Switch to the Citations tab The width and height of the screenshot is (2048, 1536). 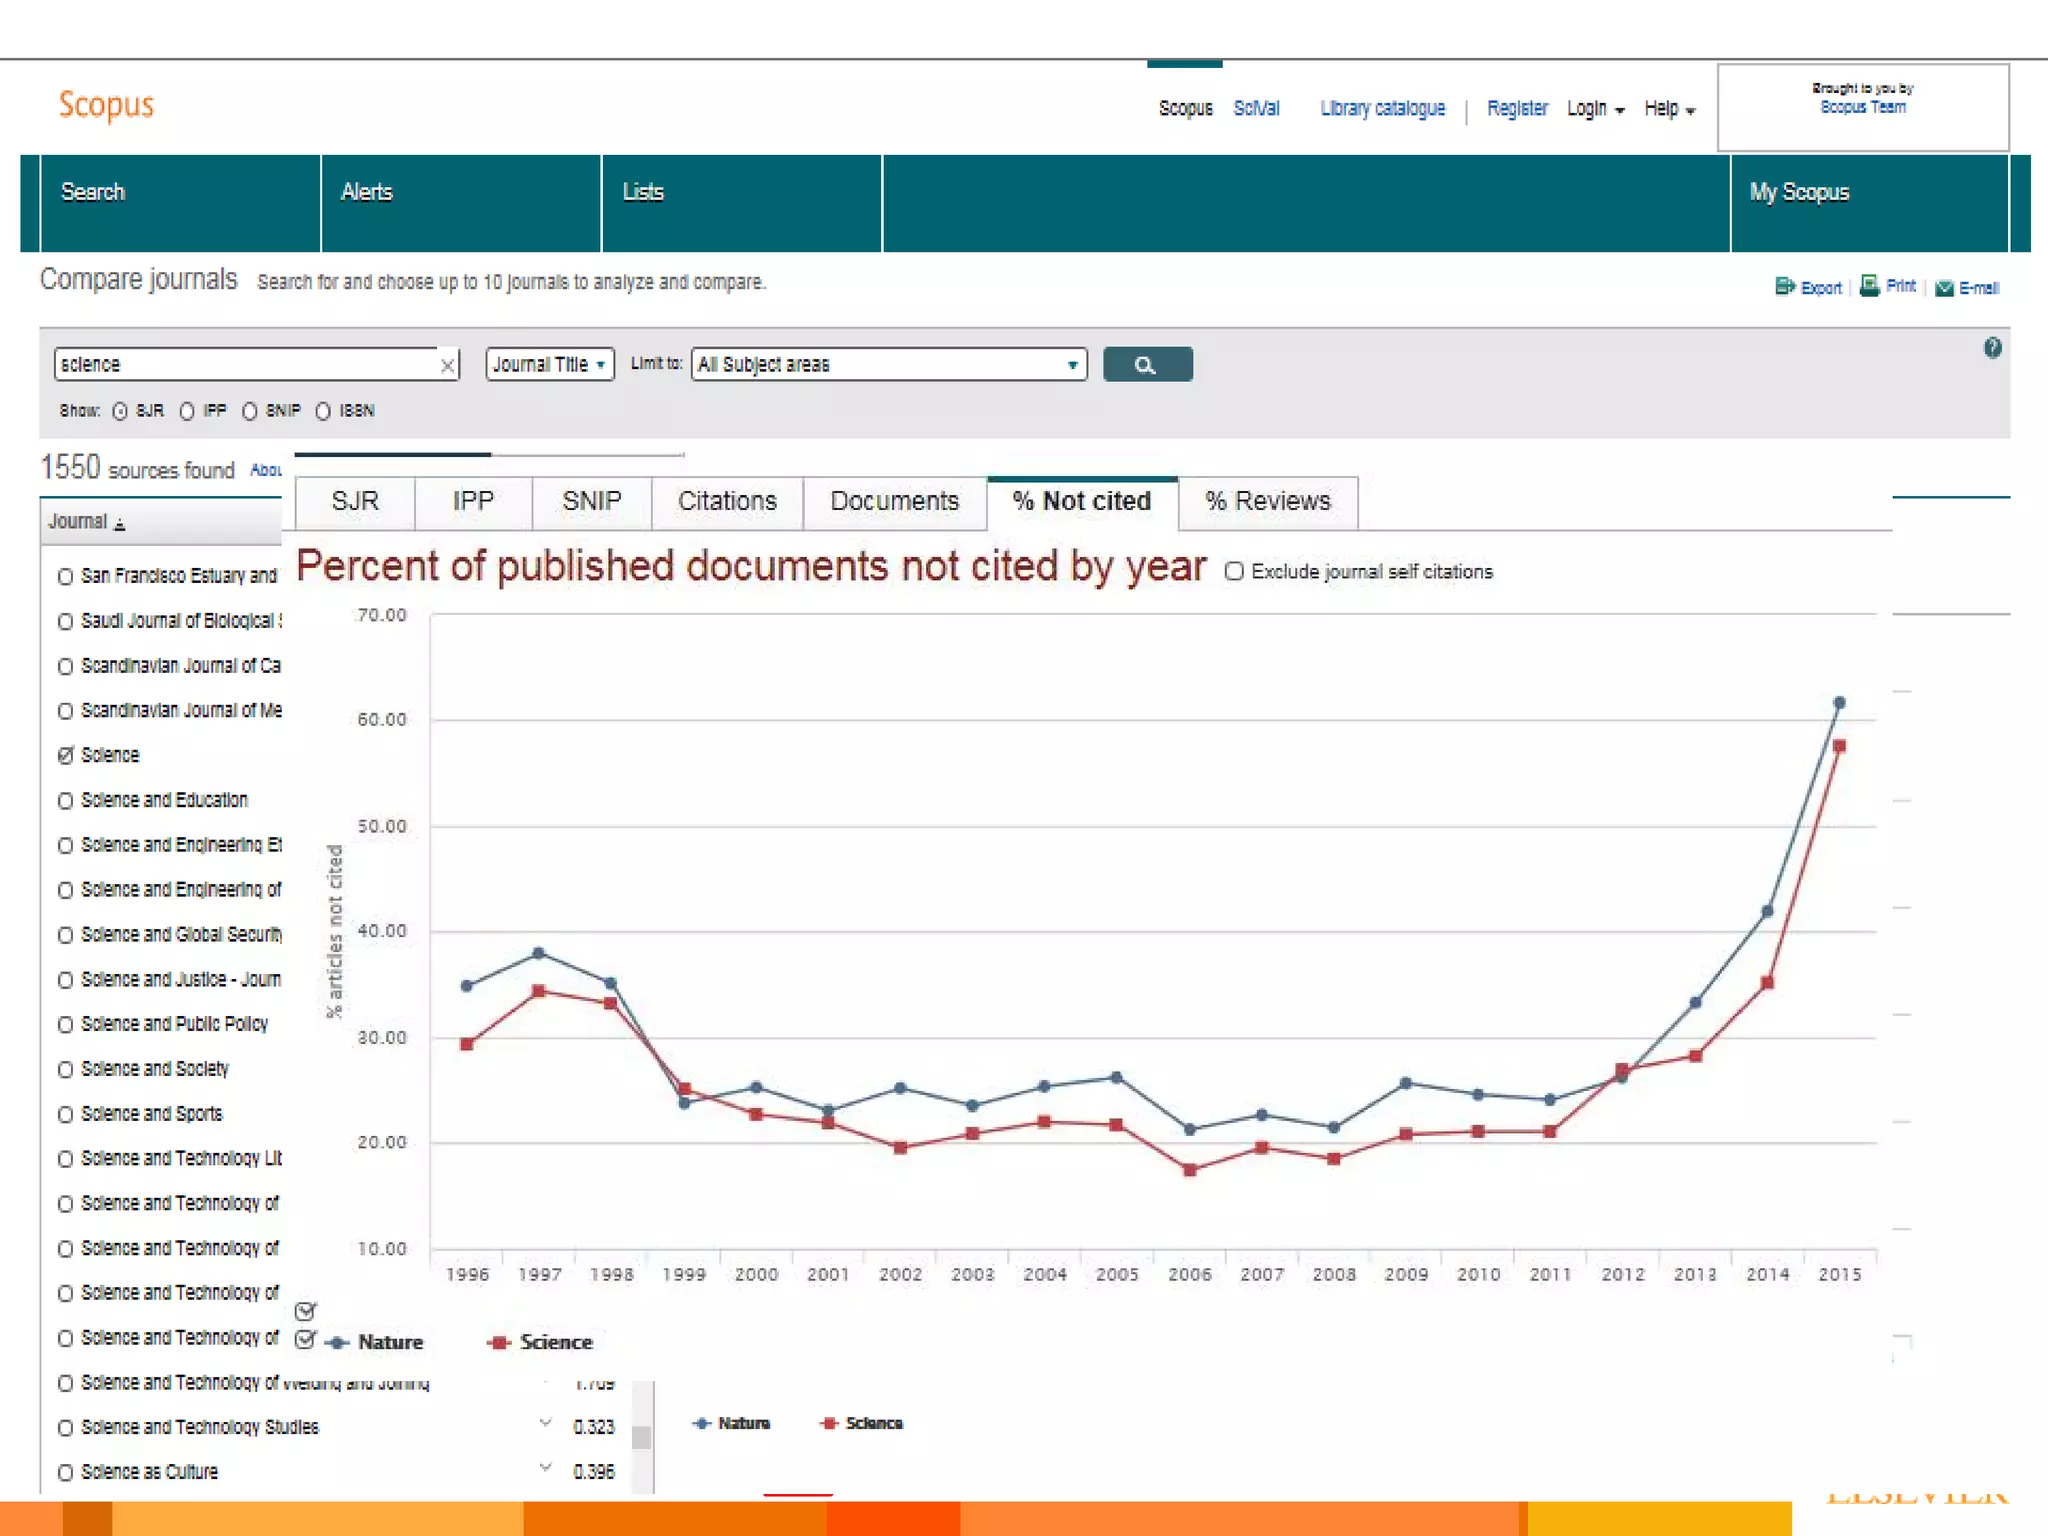727,501
